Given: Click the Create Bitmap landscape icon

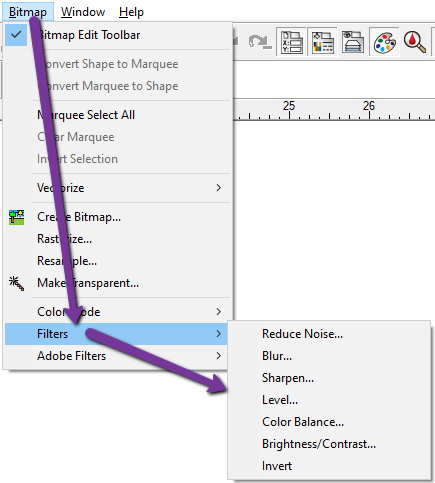Looking at the screenshot, I should coord(16,217).
